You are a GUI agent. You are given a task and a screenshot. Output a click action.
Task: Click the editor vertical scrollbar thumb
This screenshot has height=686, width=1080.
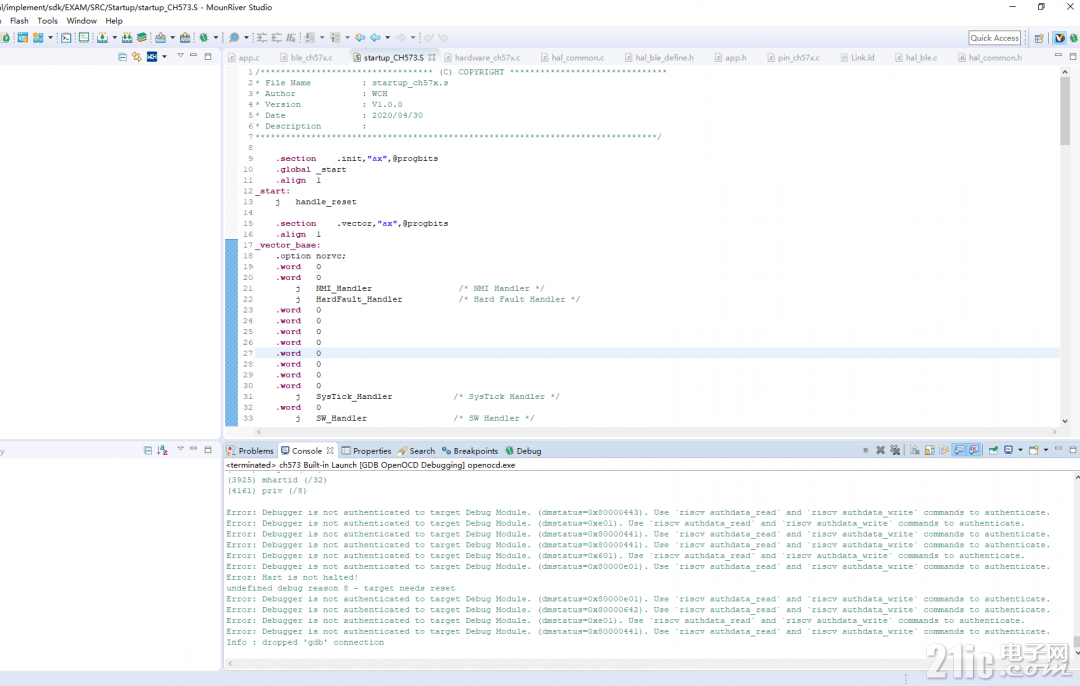(x=1065, y=110)
